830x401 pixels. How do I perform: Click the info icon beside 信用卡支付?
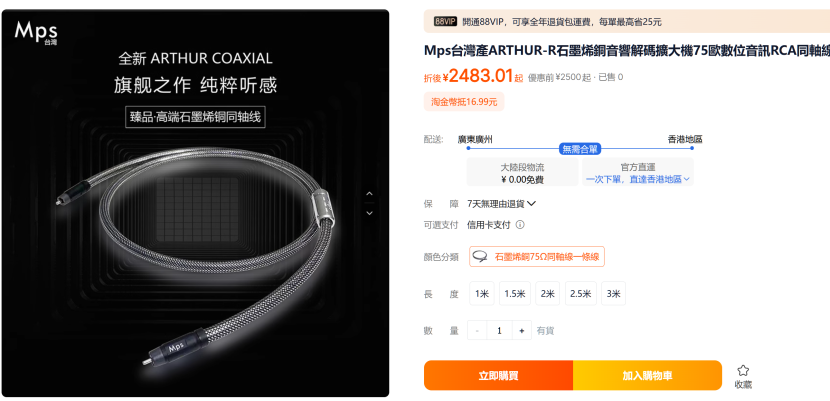pyautogui.click(x=520, y=225)
